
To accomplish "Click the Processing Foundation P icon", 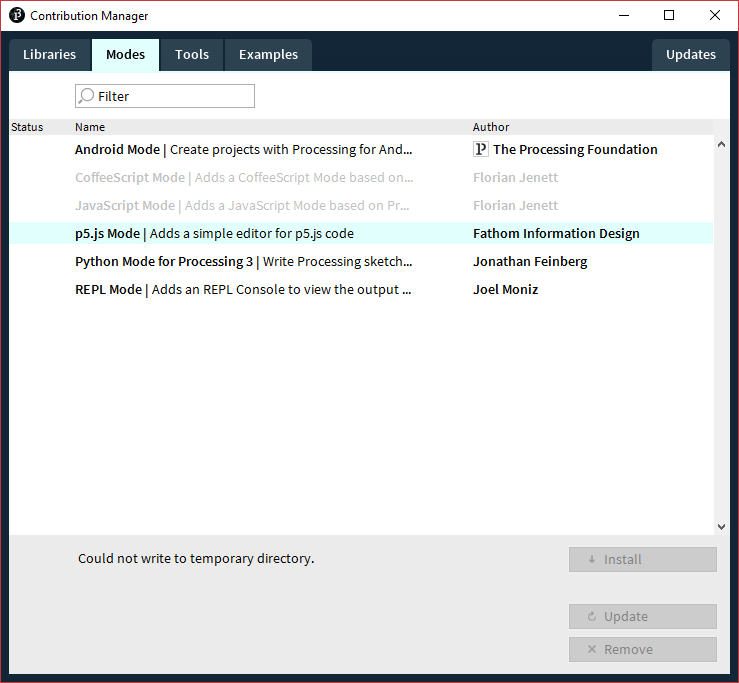I will click(480, 149).
